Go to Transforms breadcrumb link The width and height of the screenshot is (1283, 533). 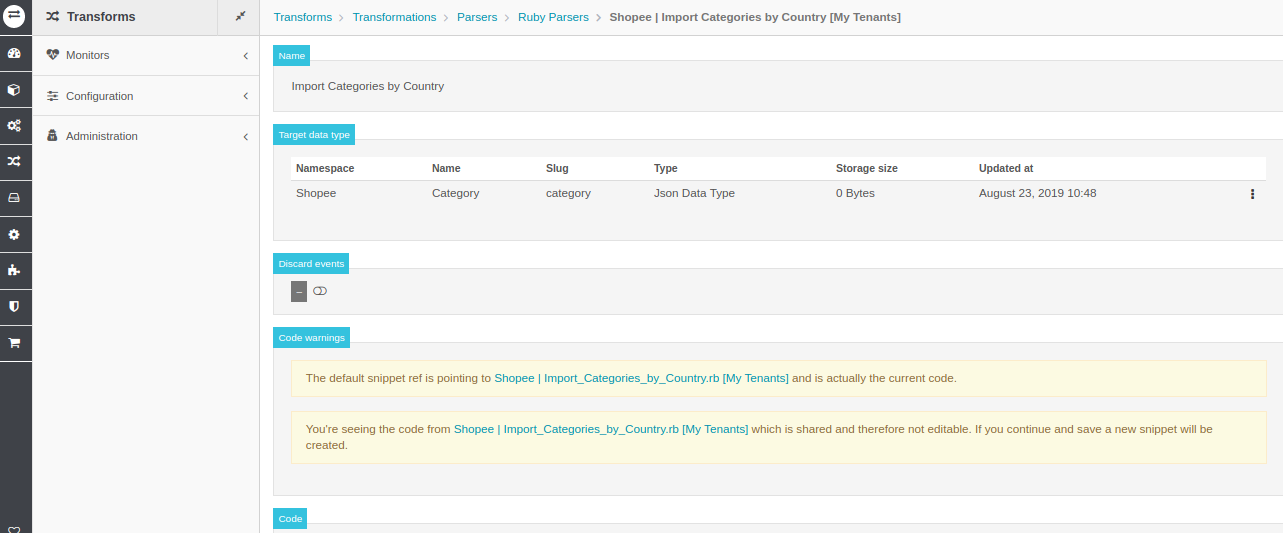click(303, 18)
